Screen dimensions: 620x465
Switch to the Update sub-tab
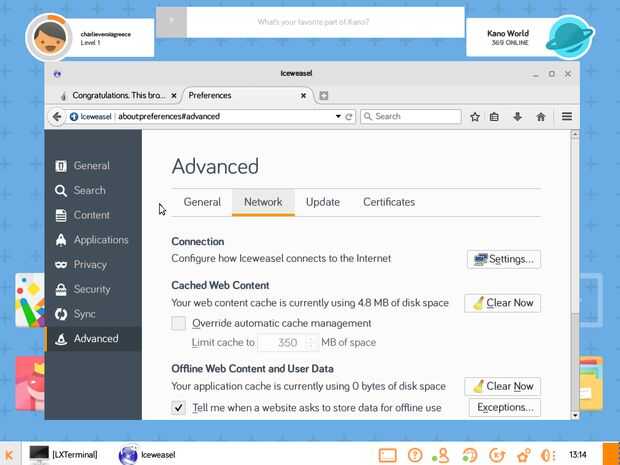pyautogui.click(x=323, y=202)
